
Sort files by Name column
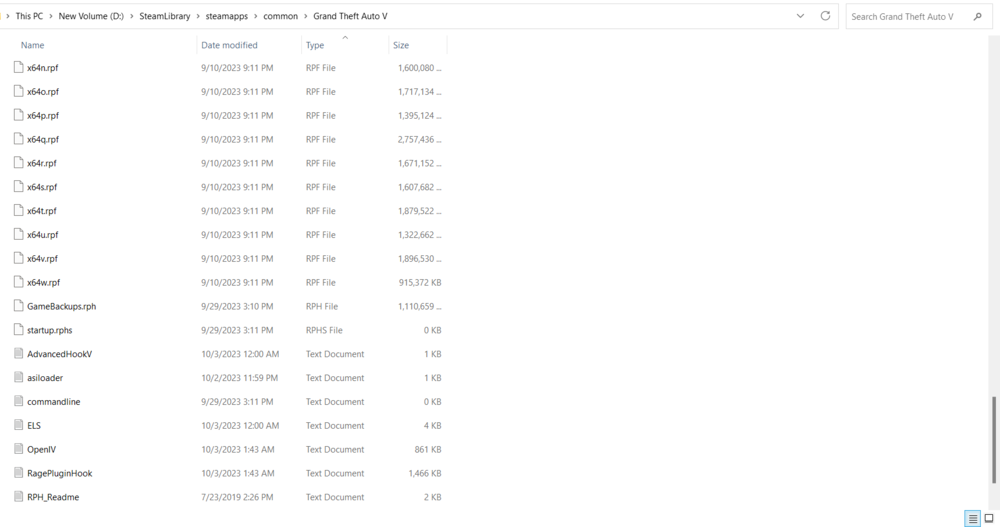click(33, 45)
